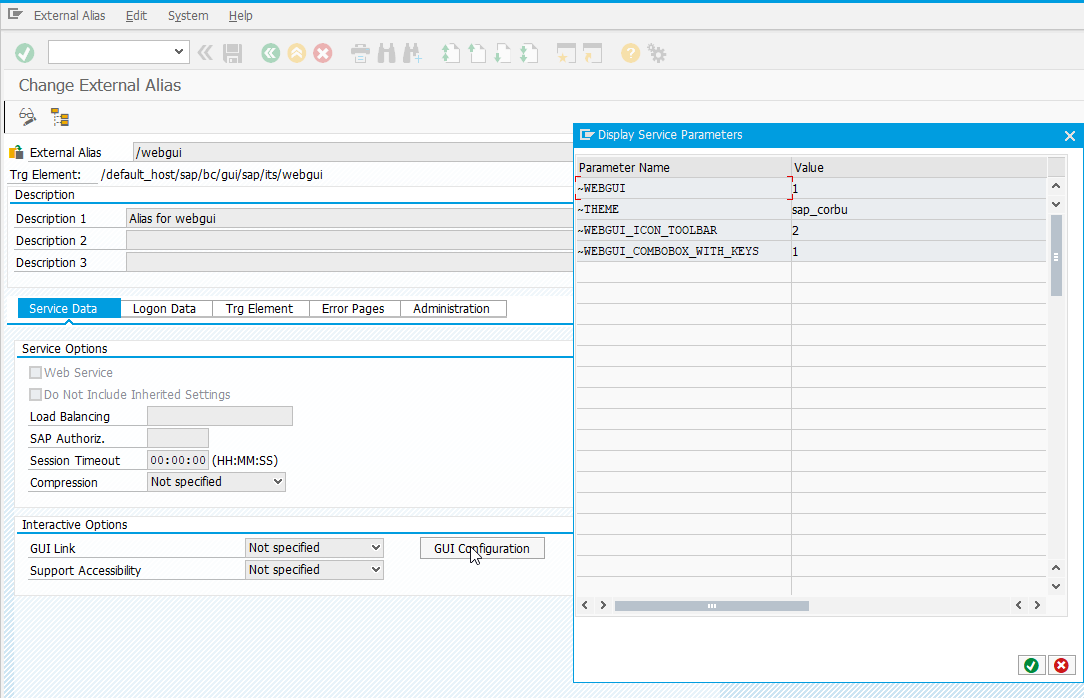Click the Session Timeout input field
Screen dimensions: 1084x698
coord(177,459)
